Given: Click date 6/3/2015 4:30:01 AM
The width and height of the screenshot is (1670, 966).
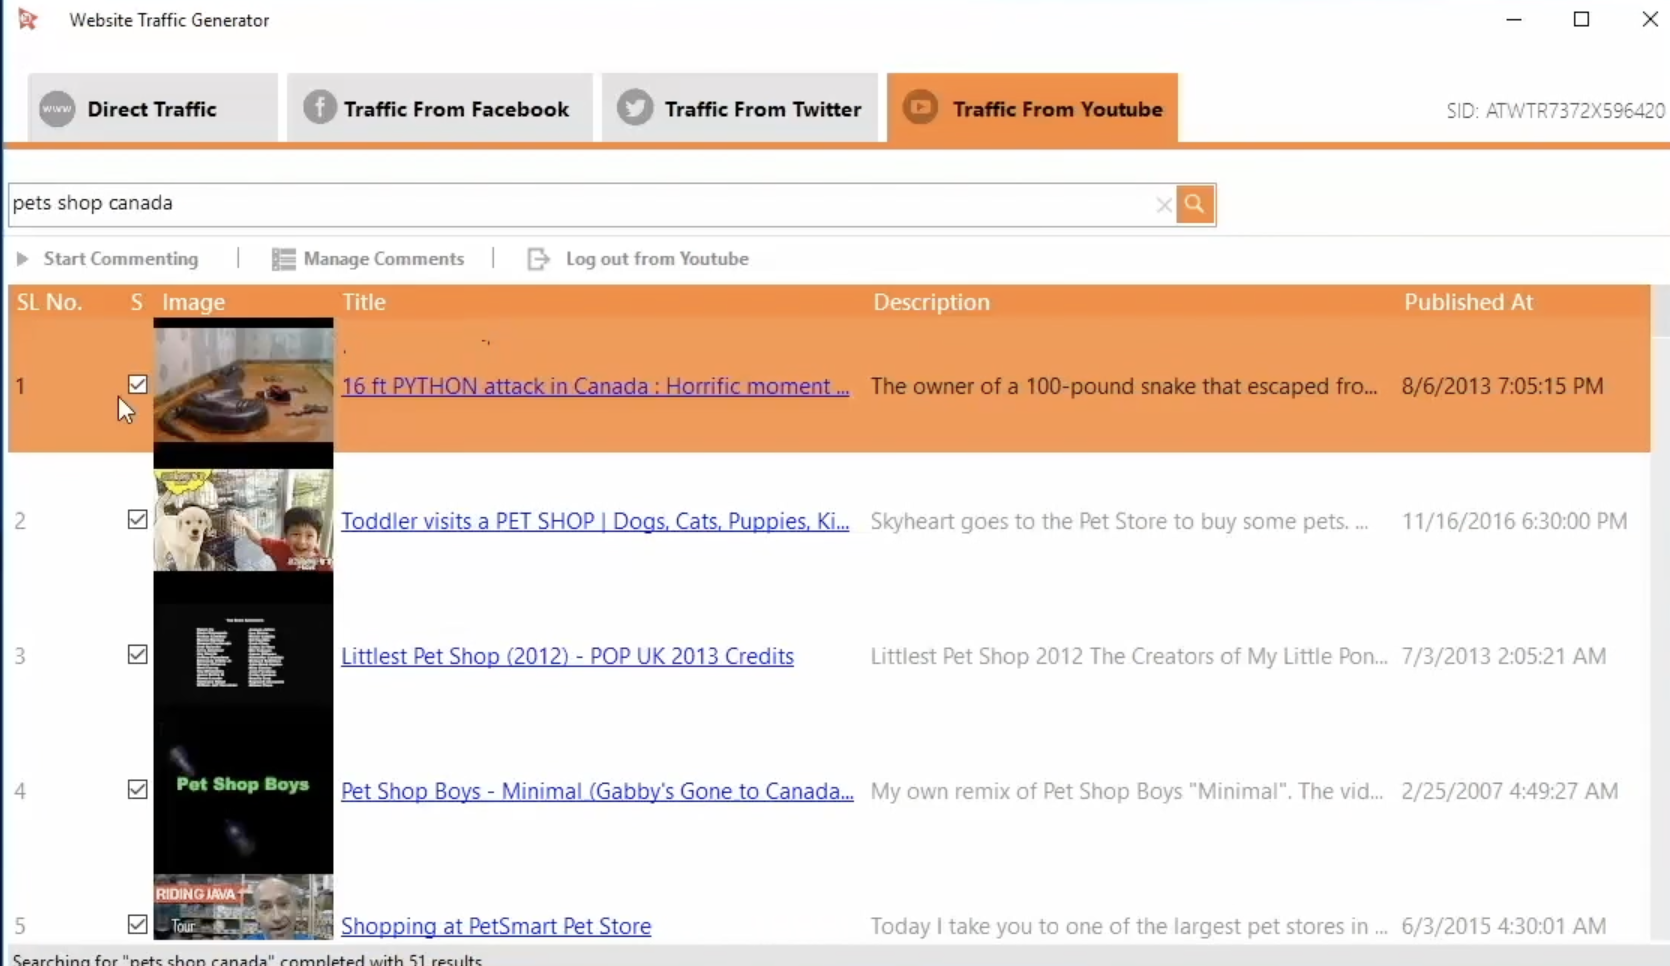Looking at the screenshot, I should (1504, 926).
